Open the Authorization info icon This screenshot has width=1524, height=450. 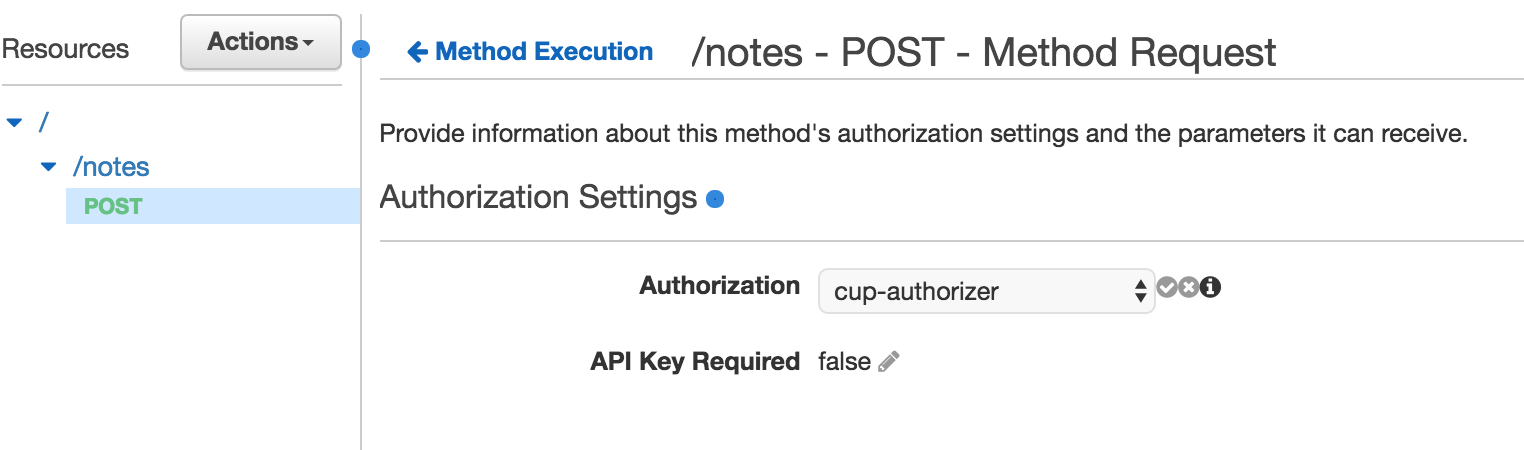click(1210, 288)
